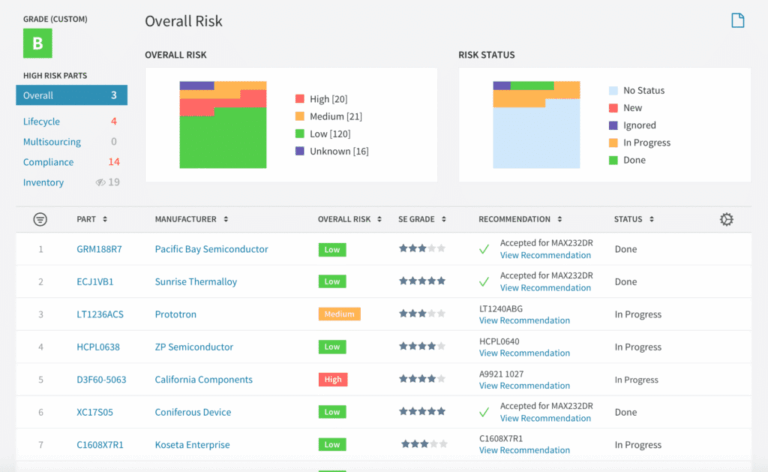Viewport: 768px width, 472px height.
Task: Select Compliance risk category
Action: click(48, 162)
